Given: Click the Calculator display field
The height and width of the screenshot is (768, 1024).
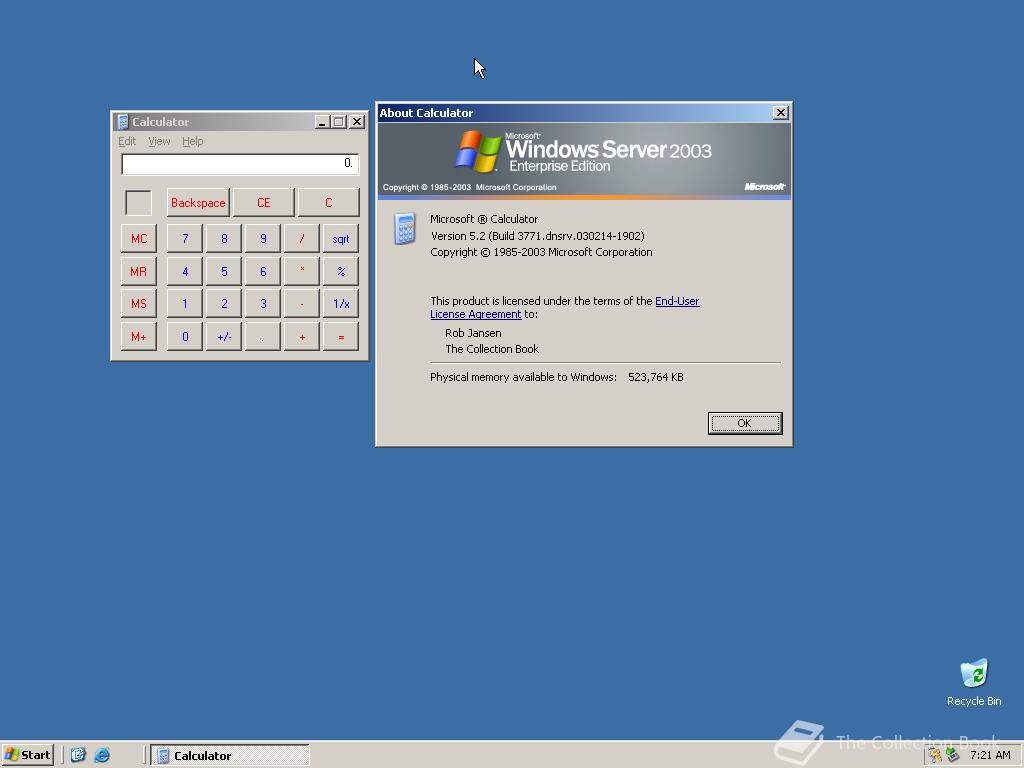Looking at the screenshot, I should (x=240, y=163).
